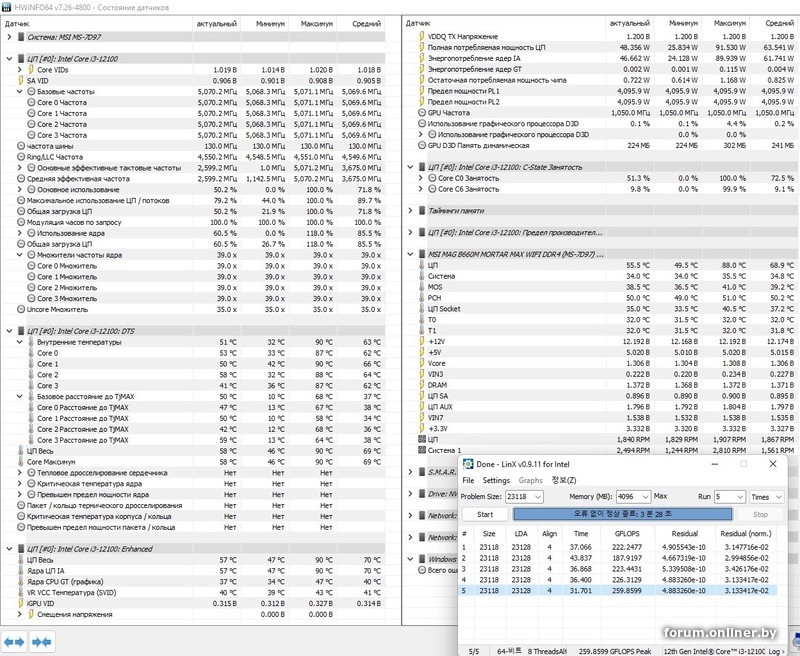
Task: Open the LinX File menu
Action: click(x=468, y=480)
